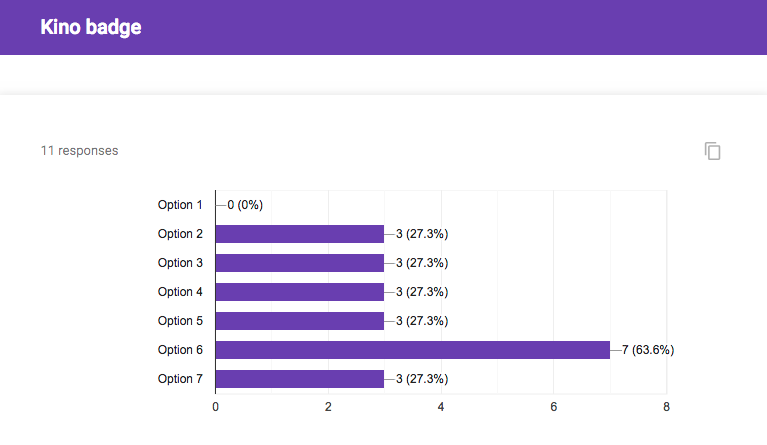This screenshot has width=767, height=445.
Task: Click the Option 5 axis label
Action: 180,321
